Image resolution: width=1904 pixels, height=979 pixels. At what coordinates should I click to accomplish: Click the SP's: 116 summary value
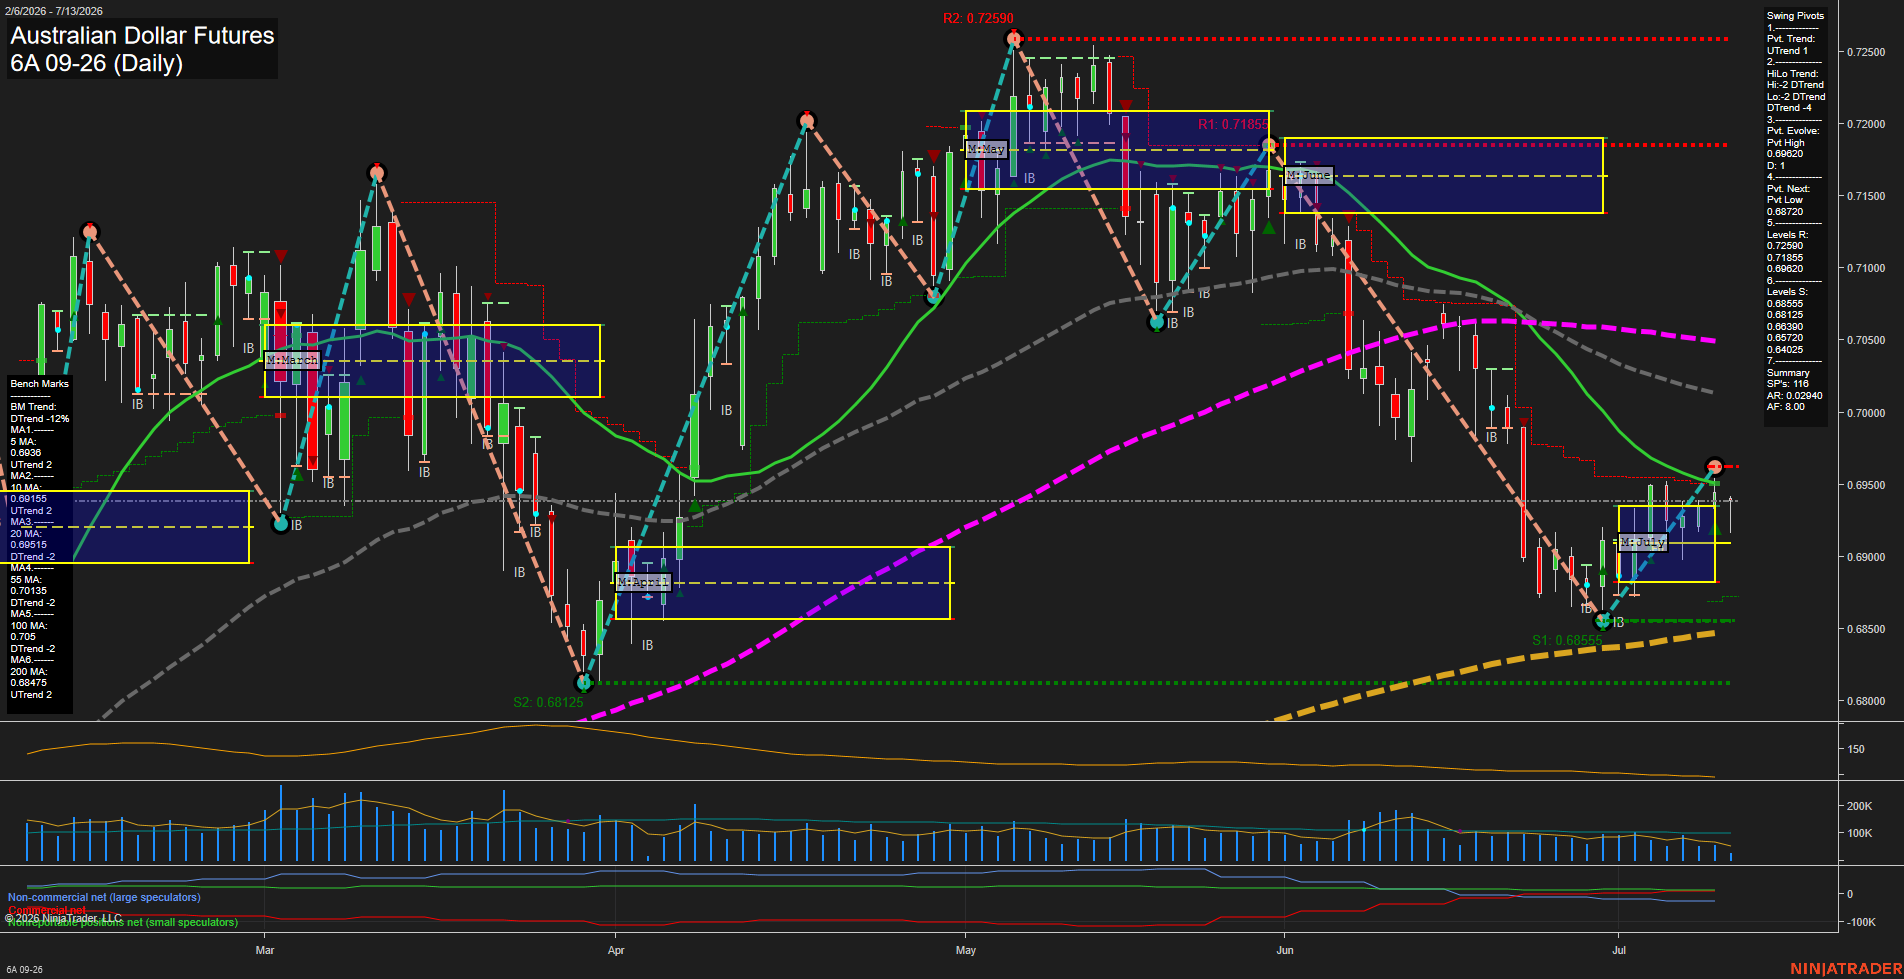(1788, 384)
